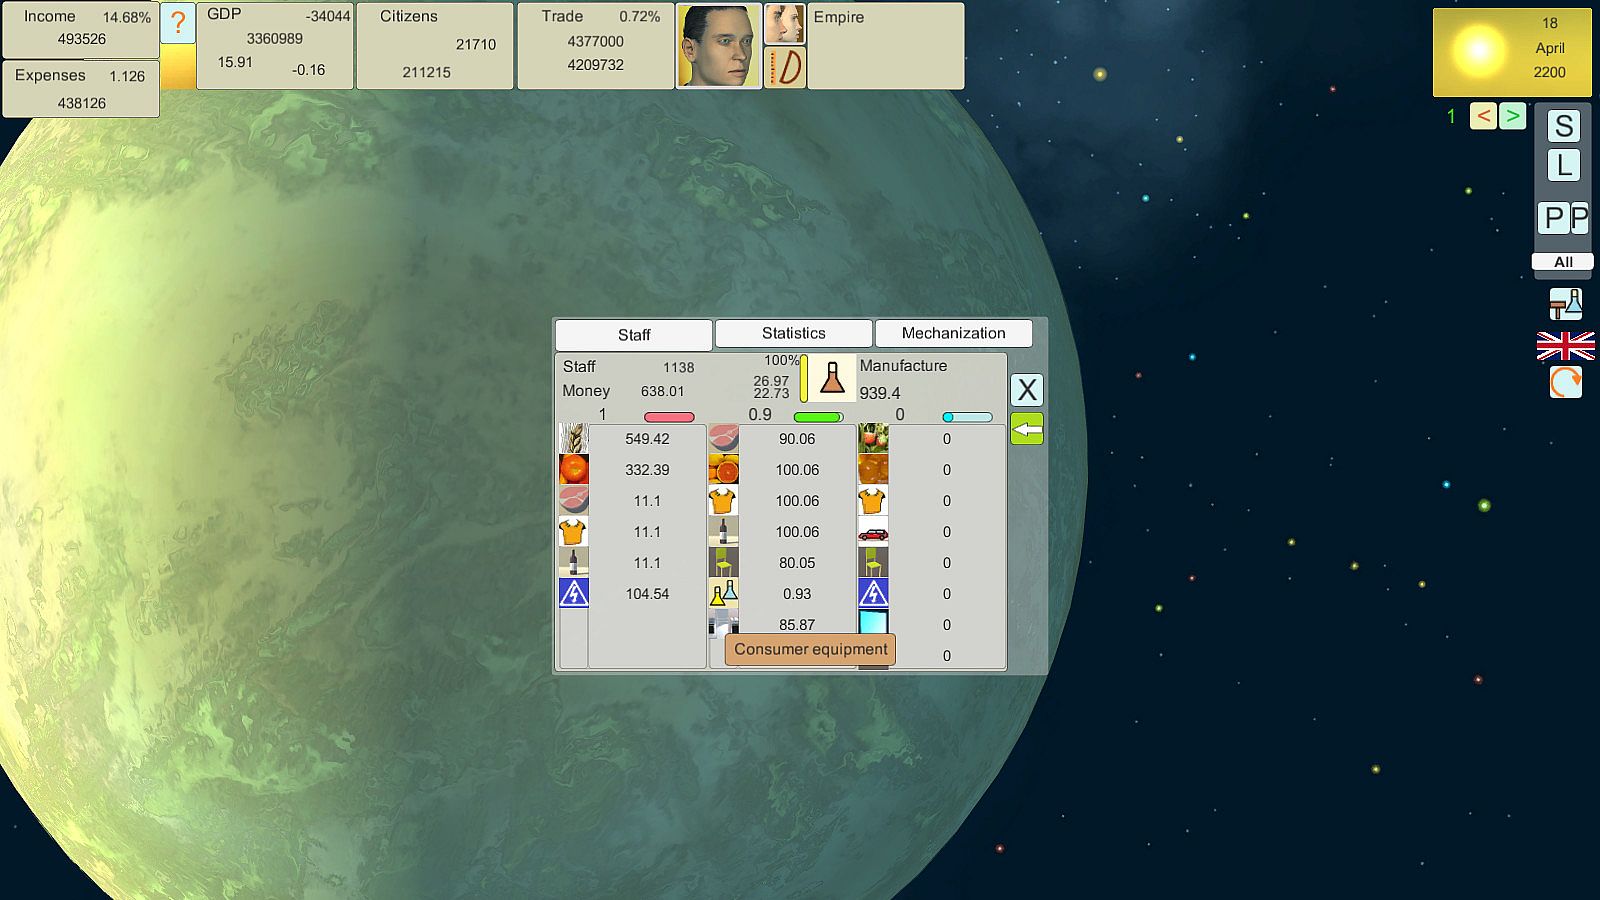
Task: Click the Money value 638.01
Action: [662, 391]
